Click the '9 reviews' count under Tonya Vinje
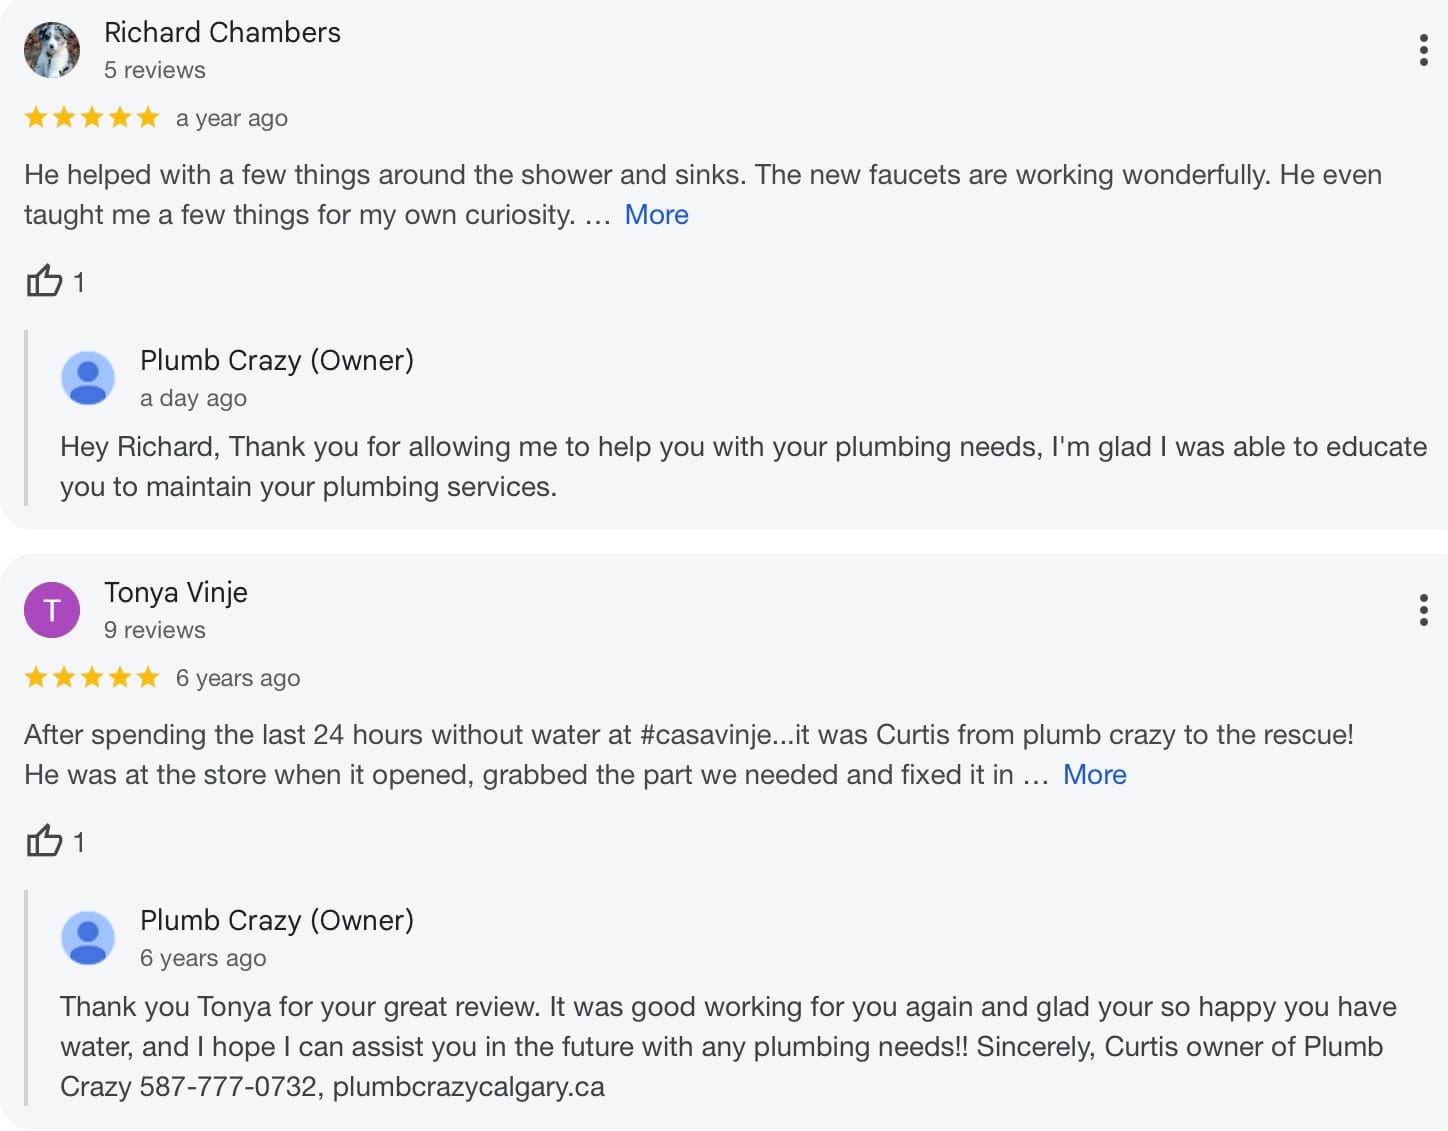 [155, 630]
